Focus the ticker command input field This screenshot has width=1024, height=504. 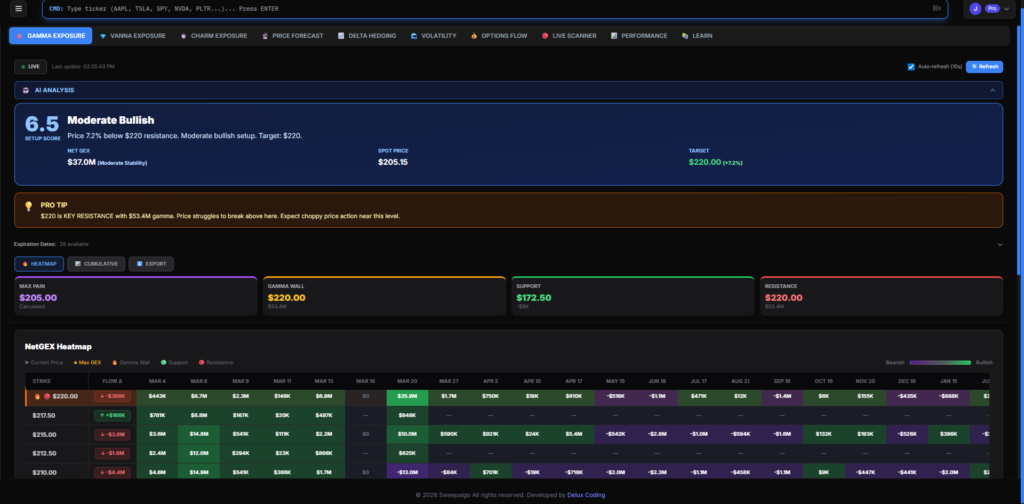coord(480,8)
